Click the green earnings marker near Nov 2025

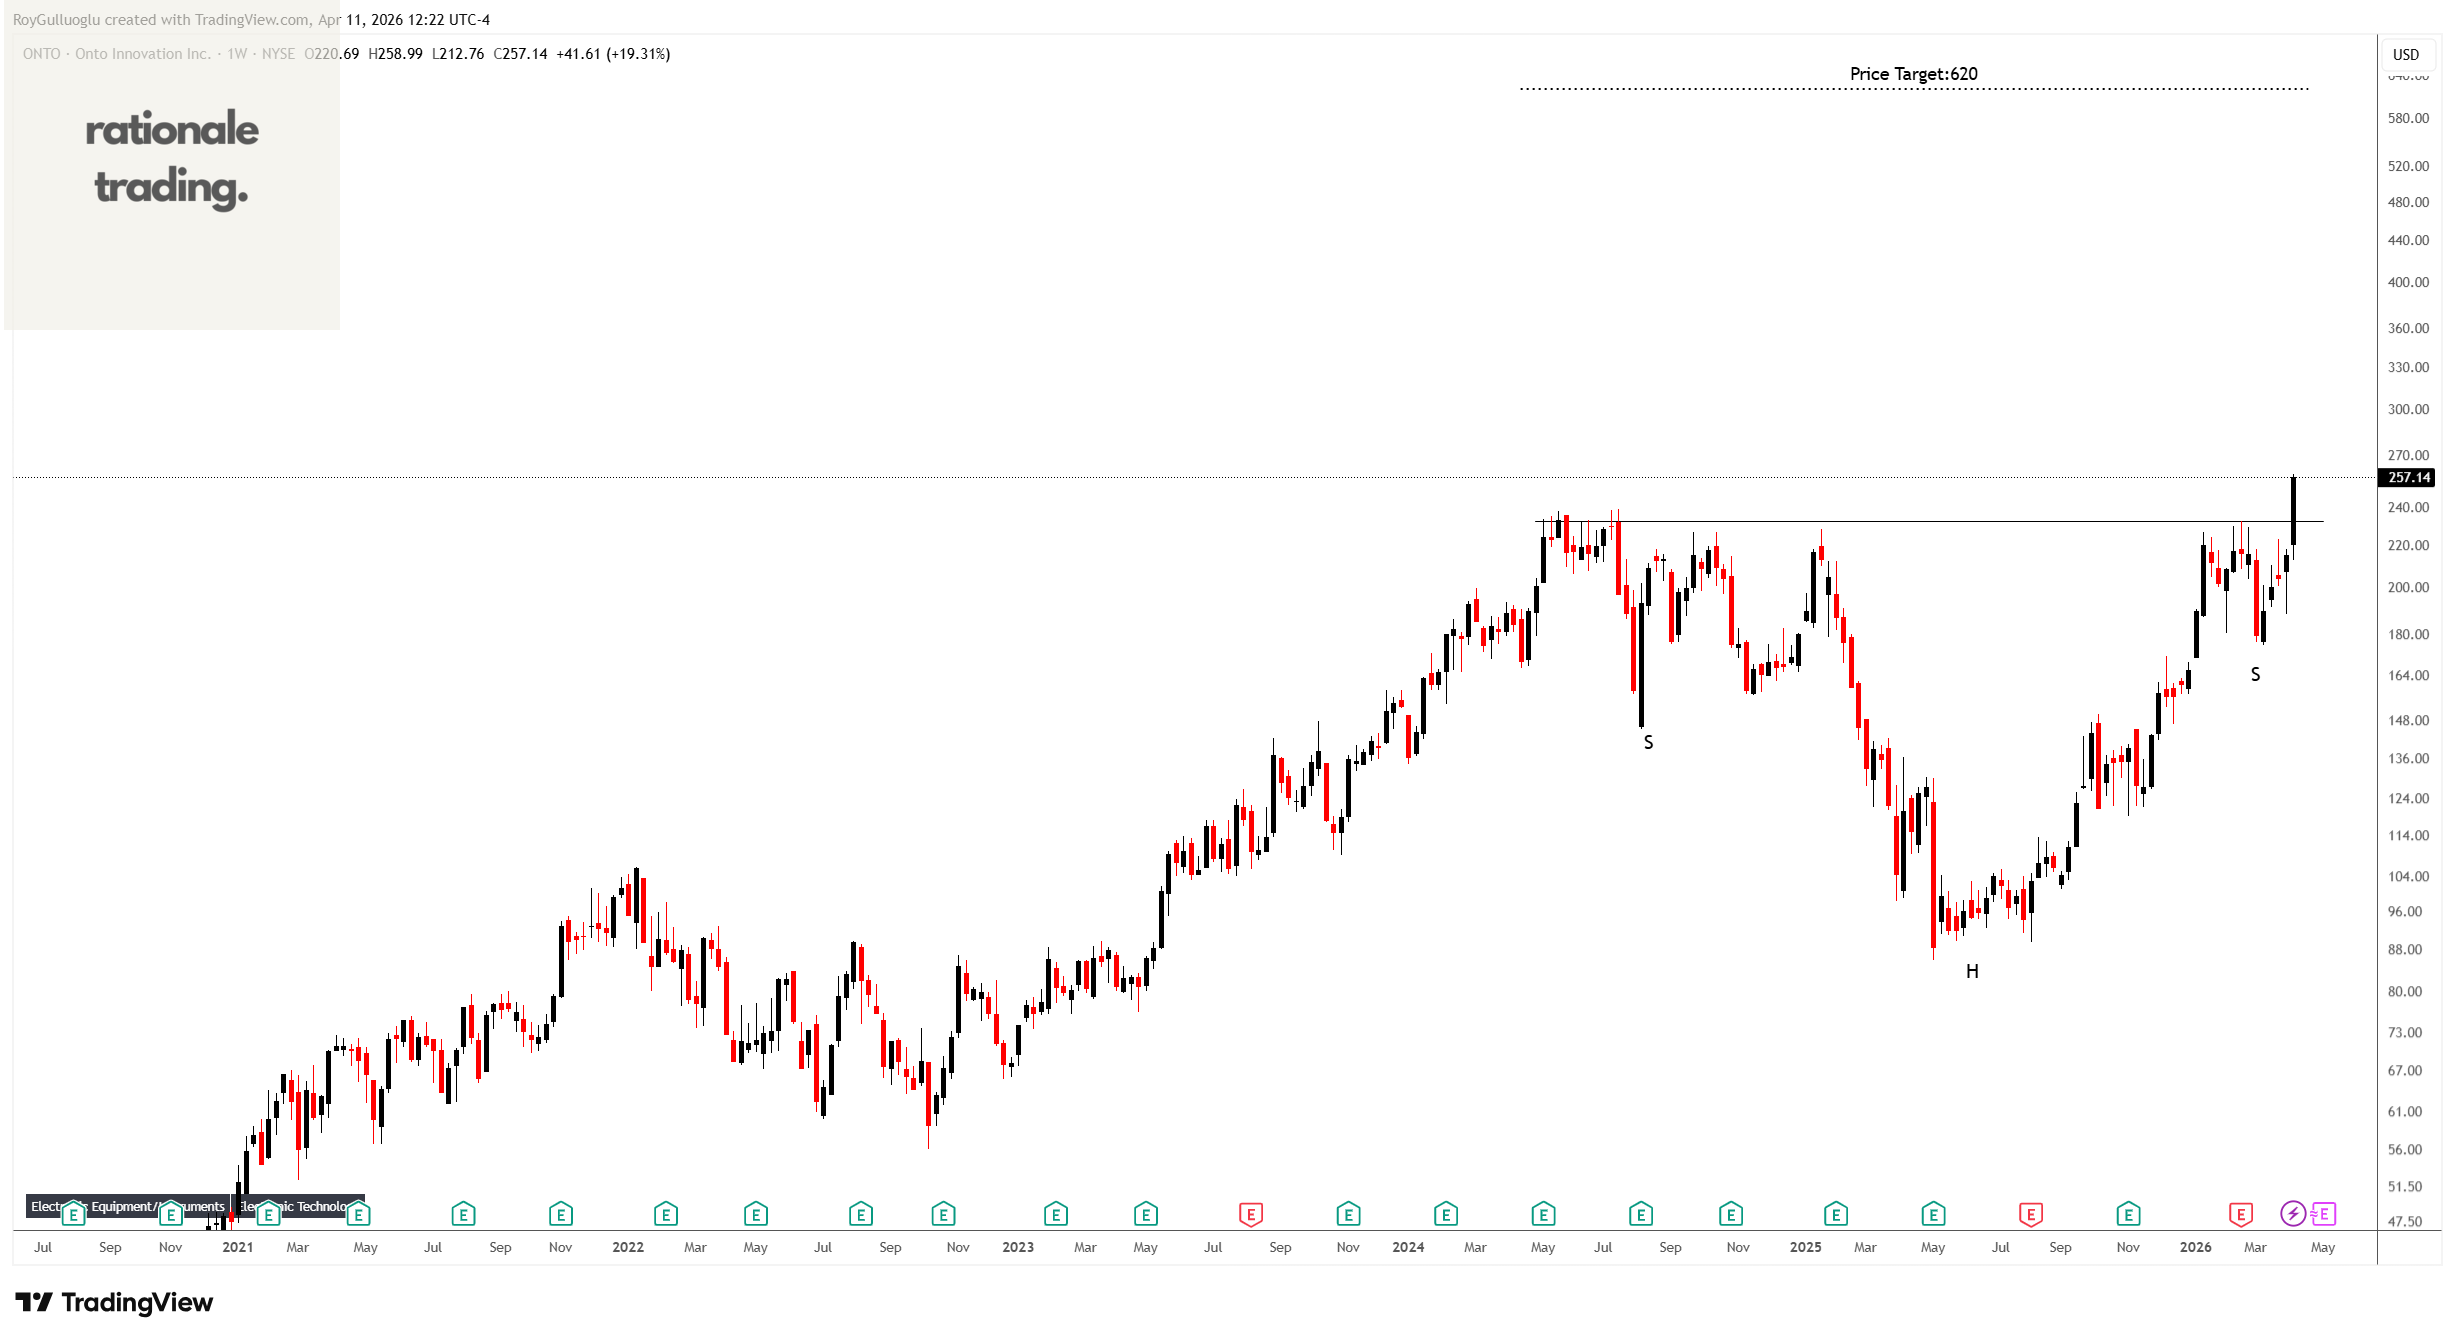coord(2128,1214)
